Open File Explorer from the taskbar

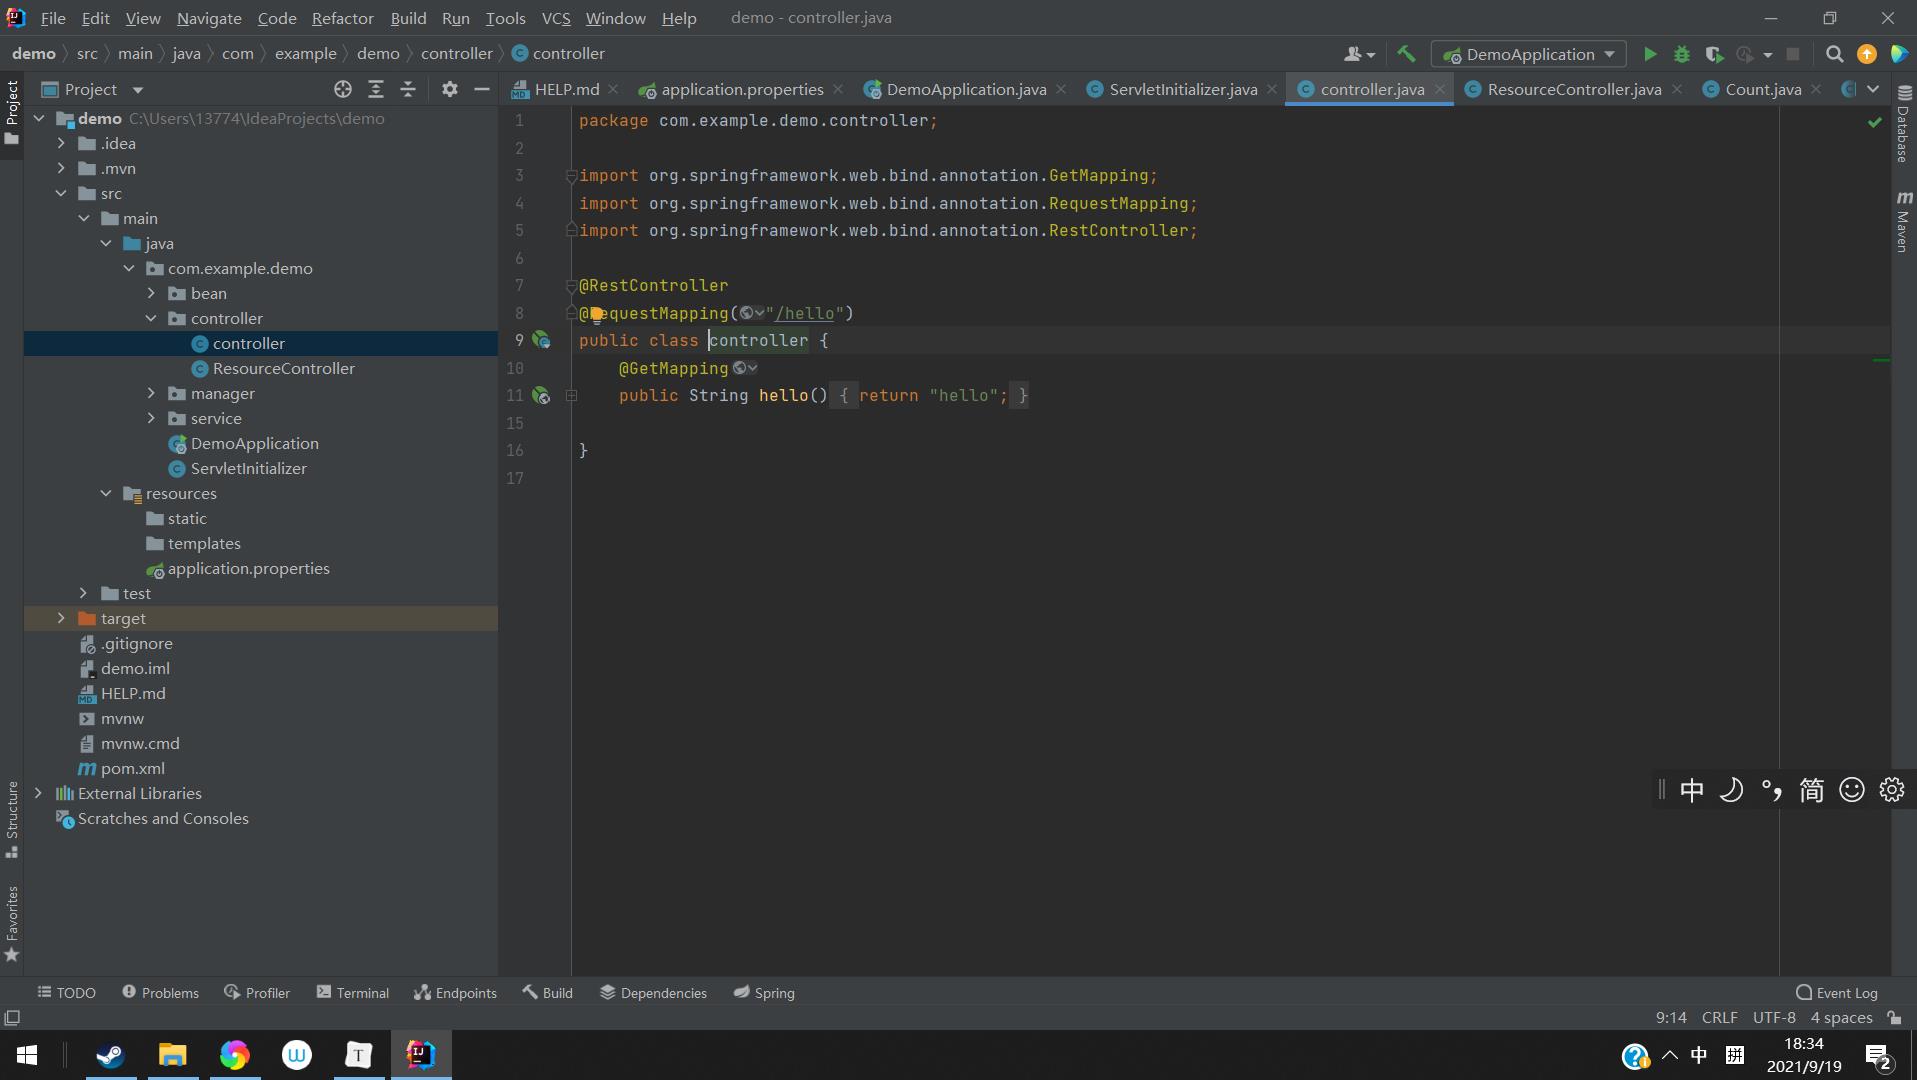pos(172,1055)
